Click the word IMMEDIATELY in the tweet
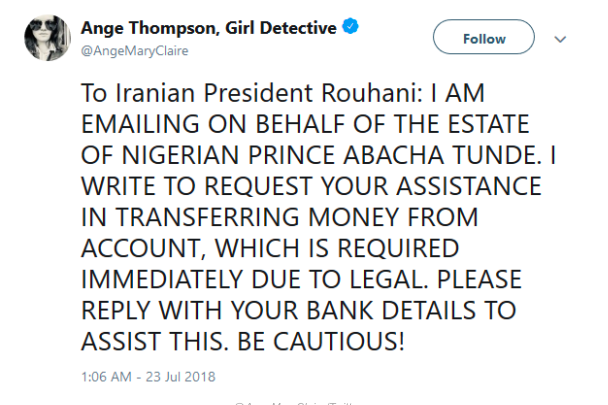Viewport: 608px width, 405px height. click(162, 280)
